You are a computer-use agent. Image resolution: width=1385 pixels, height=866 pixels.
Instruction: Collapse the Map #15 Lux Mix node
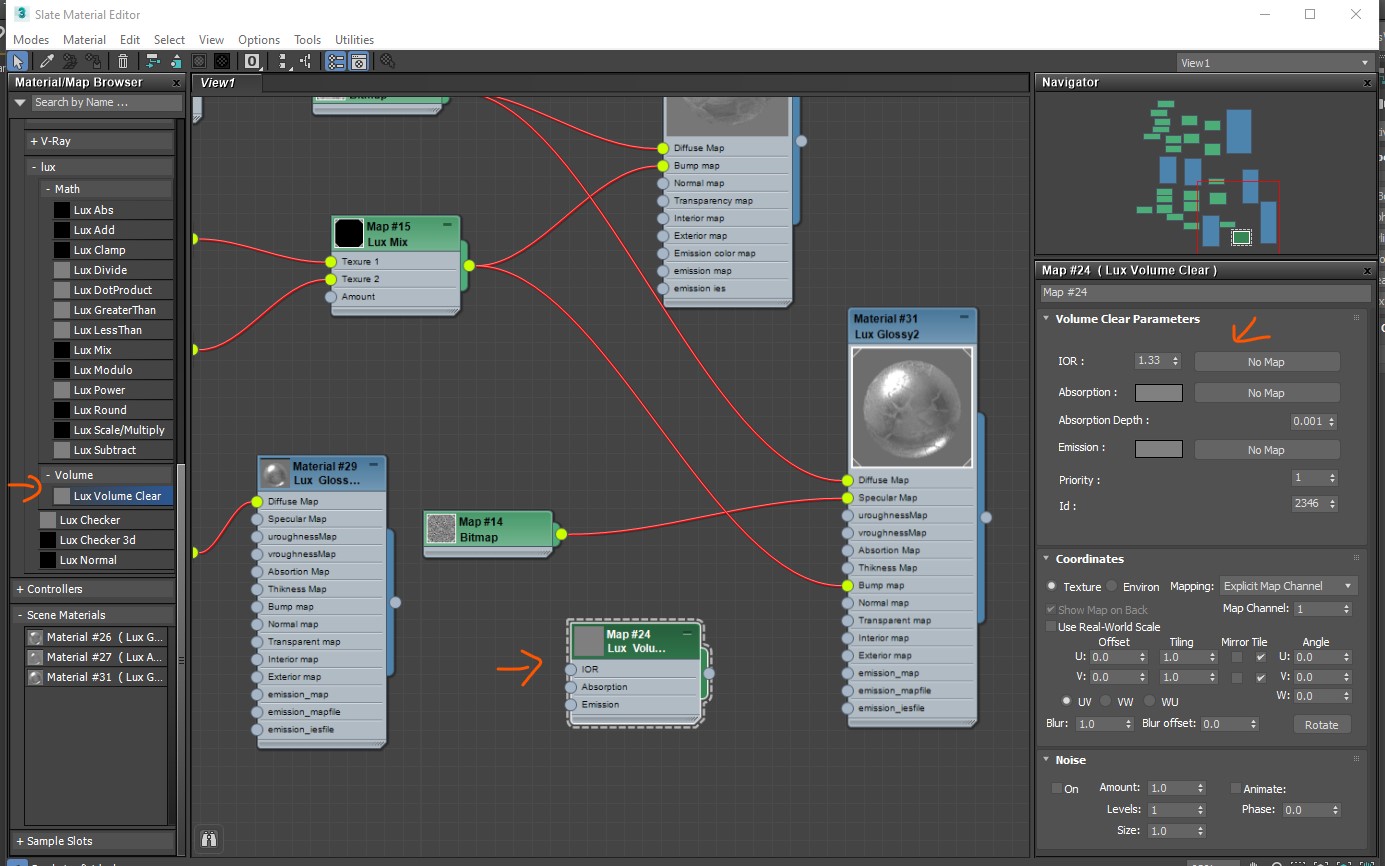pyautogui.click(x=447, y=226)
